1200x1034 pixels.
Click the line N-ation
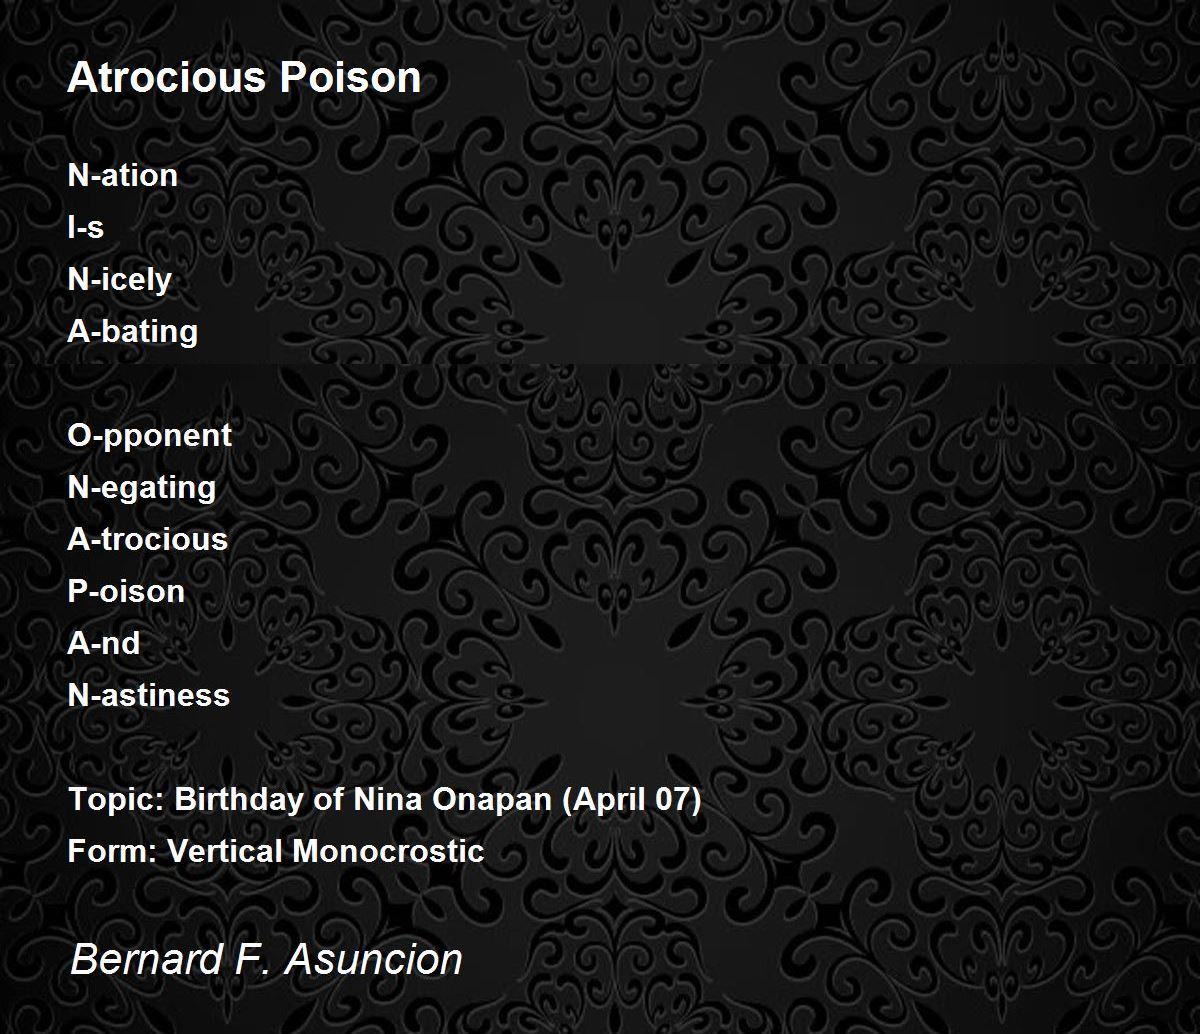pyautogui.click(x=122, y=175)
